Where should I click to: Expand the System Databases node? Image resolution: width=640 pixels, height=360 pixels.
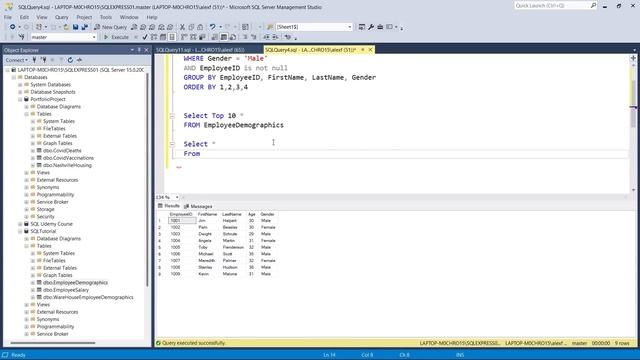[20, 84]
